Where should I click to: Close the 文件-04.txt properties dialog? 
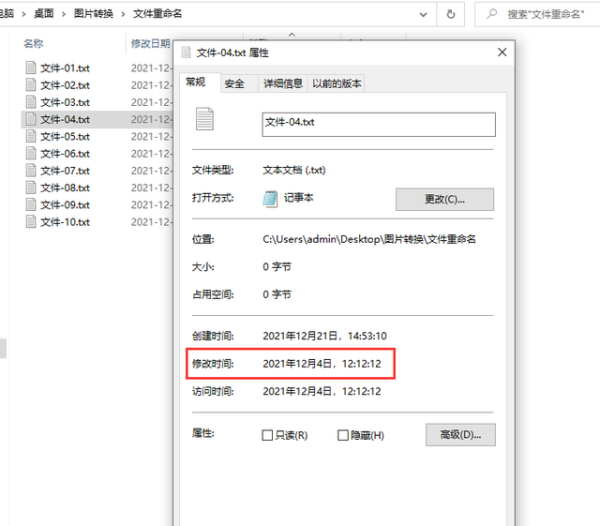pos(502,52)
